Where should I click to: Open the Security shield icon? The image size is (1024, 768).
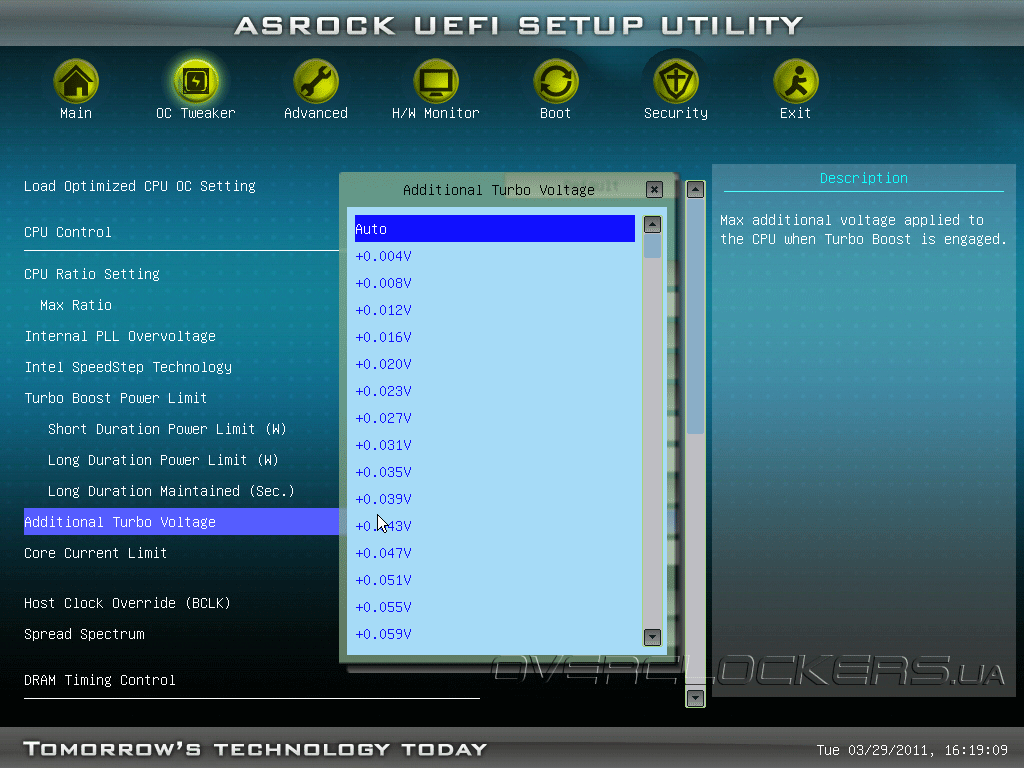(x=676, y=81)
